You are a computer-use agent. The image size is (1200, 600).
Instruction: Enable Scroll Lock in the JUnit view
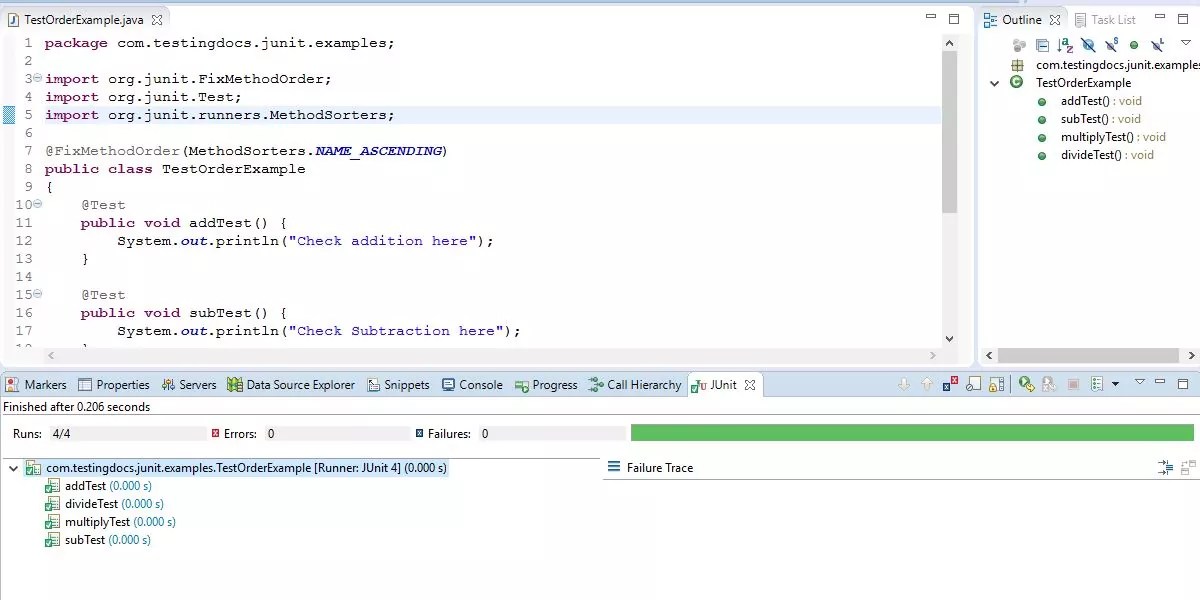996,384
